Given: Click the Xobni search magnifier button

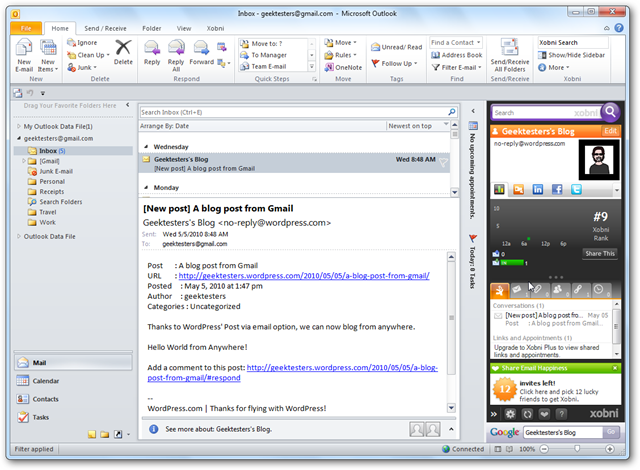Looking at the screenshot, I should (x=610, y=111).
